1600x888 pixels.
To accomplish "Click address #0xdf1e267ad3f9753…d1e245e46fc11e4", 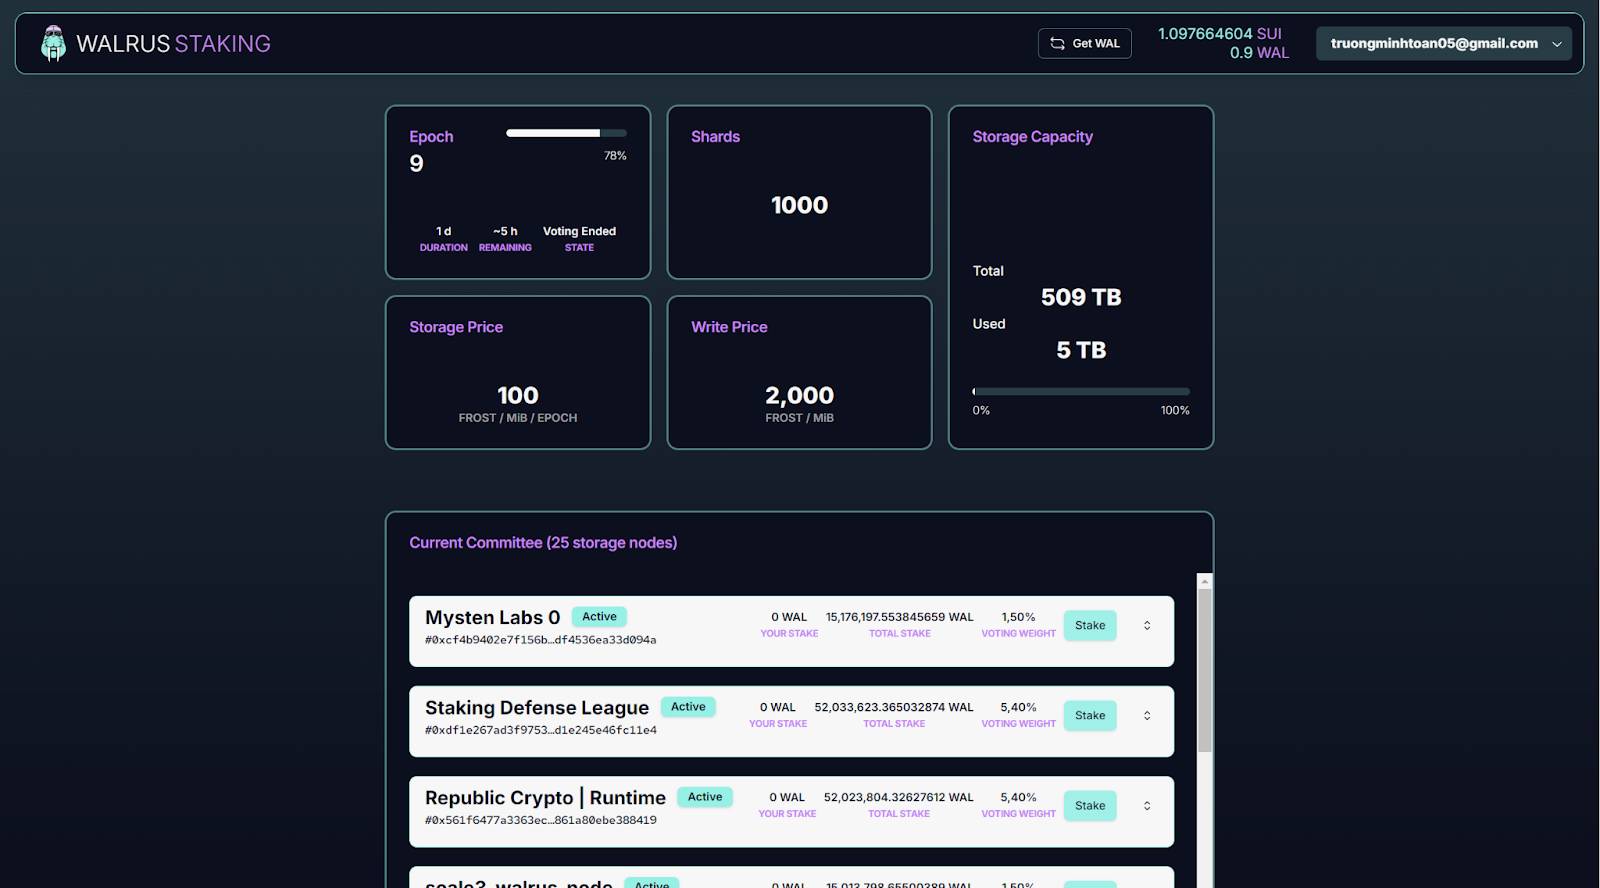I will 540,730.
